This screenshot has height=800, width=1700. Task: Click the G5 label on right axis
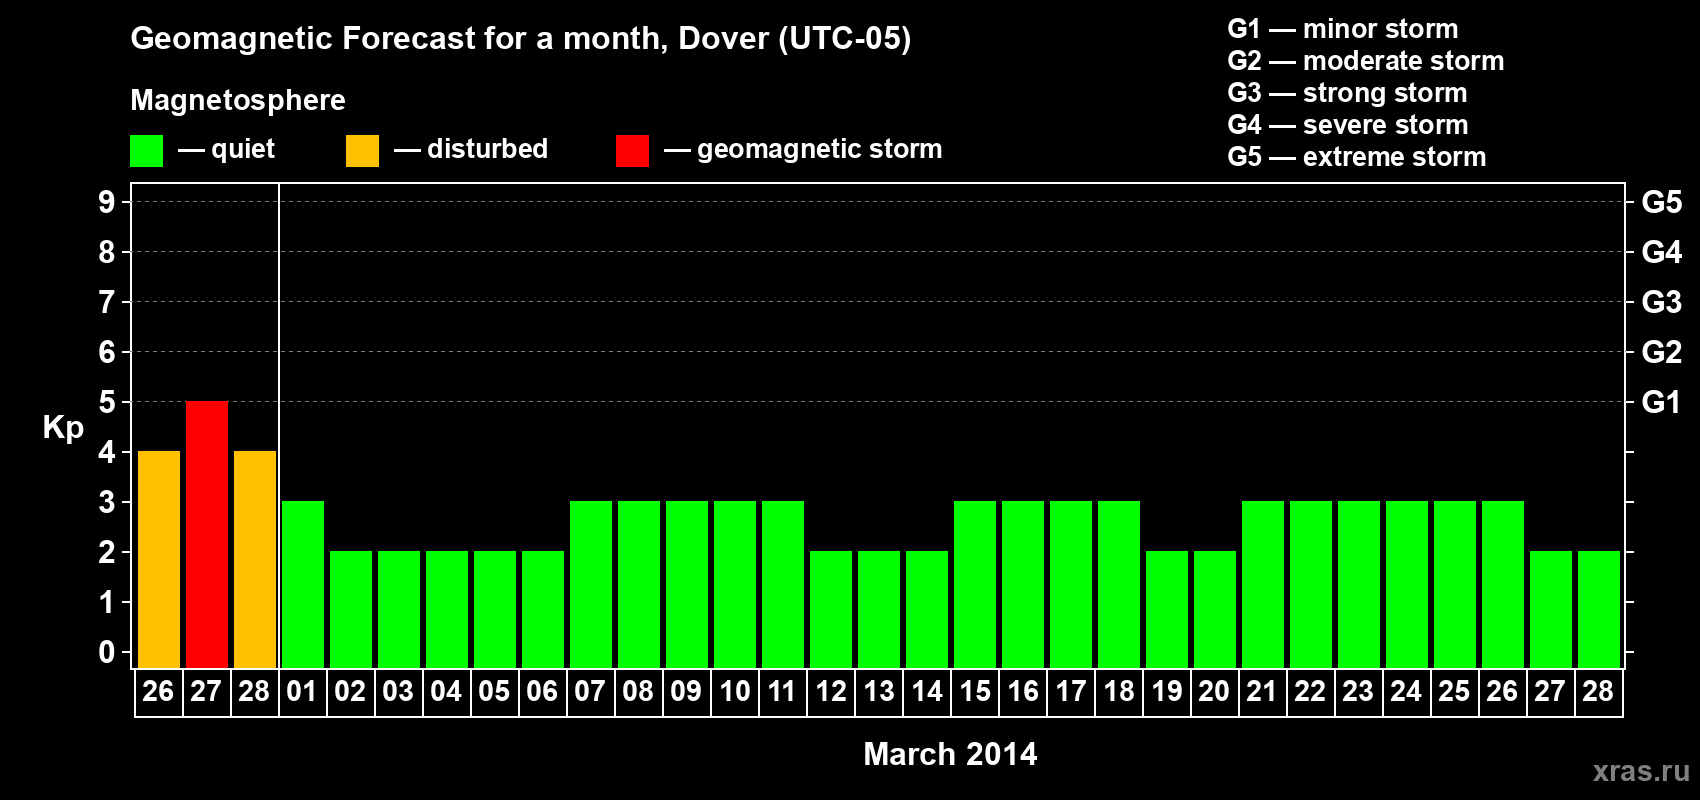tap(1662, 202)
